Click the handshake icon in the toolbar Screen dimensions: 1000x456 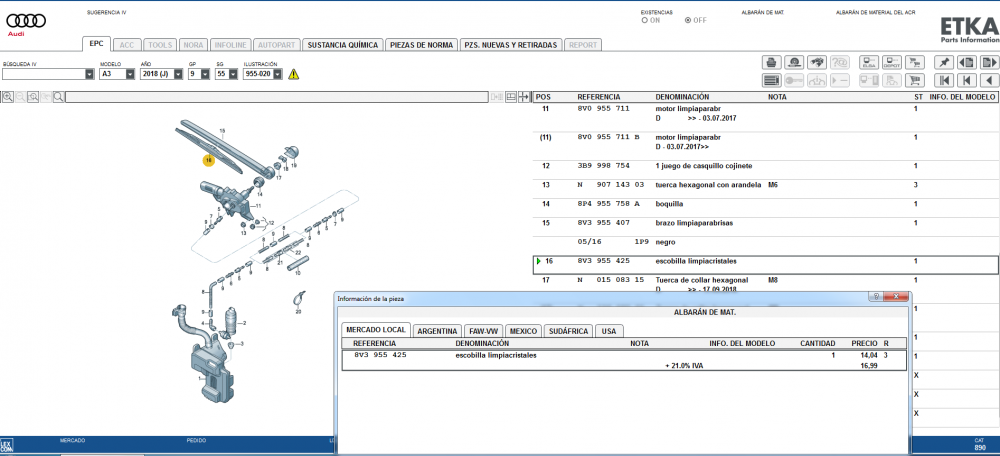[818, 63]
